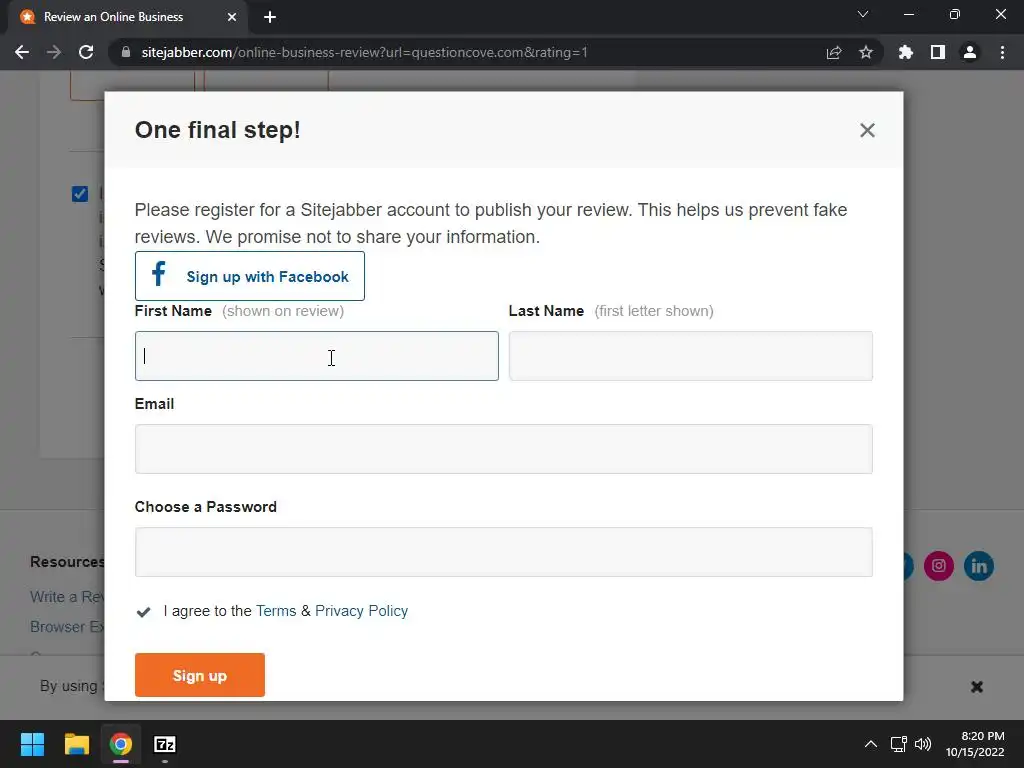Image resolution: width=1024 pixels, height=768 pixels.
Task: Open the Privacy Policy link
Action: pyautogui.click(x=361, y=611)
